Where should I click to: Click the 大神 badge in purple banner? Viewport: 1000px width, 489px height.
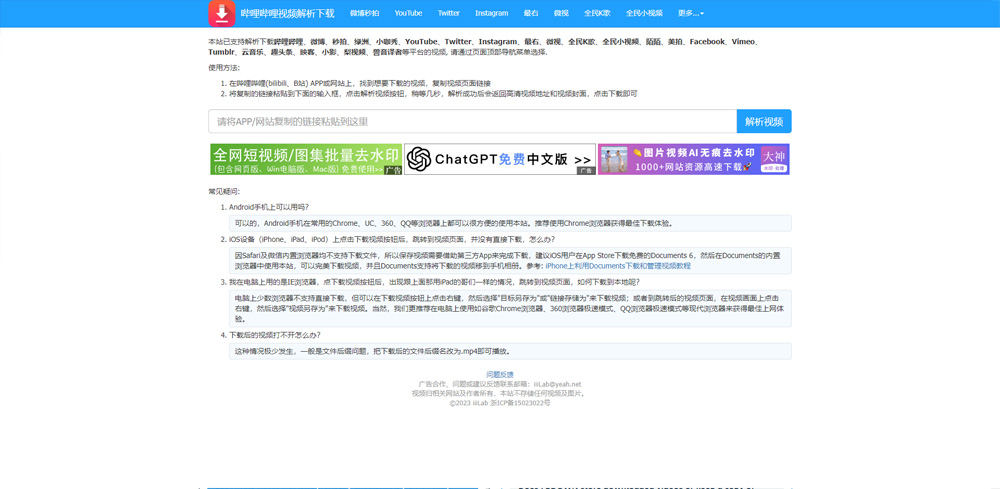774,159
